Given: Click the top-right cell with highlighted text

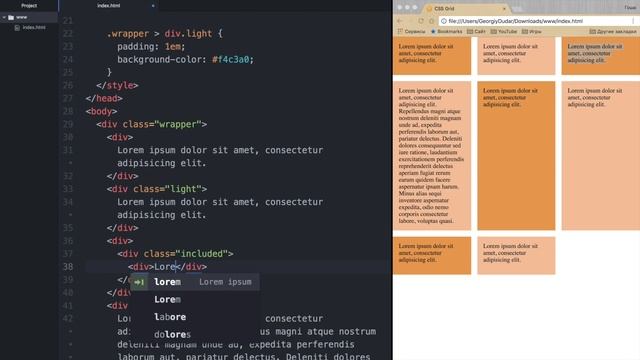Looking at the screenshot, I should point(601,56).
